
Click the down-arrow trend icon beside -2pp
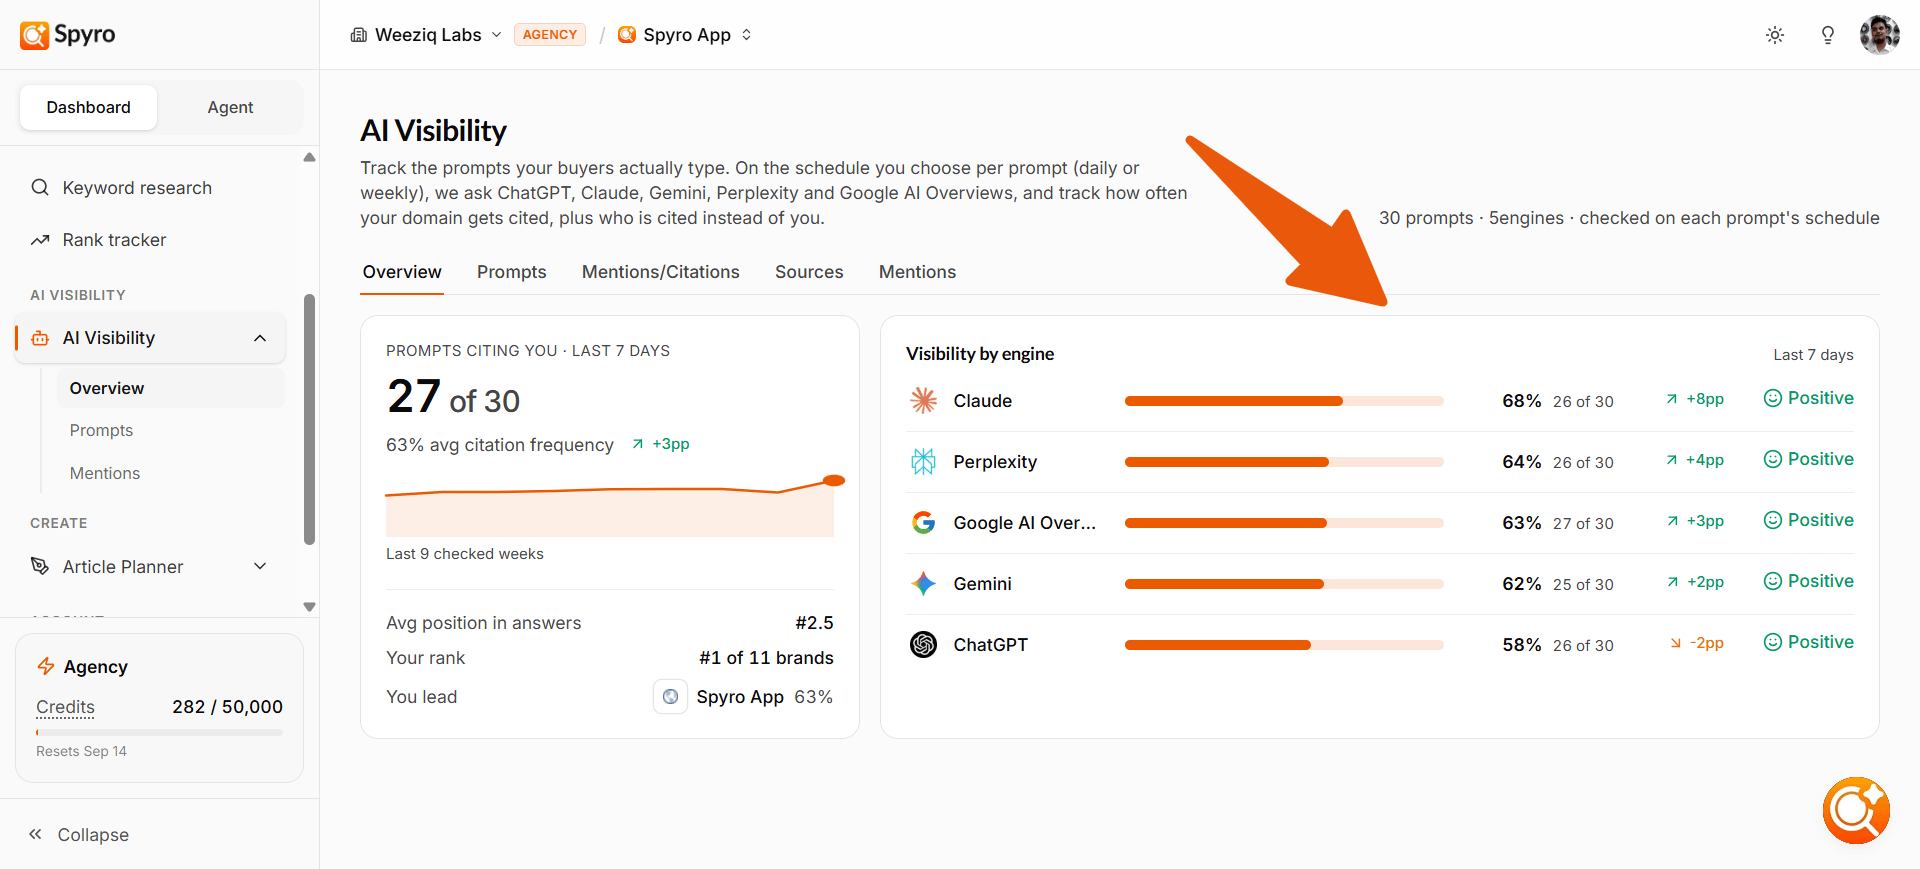[x=1676, y=643]
